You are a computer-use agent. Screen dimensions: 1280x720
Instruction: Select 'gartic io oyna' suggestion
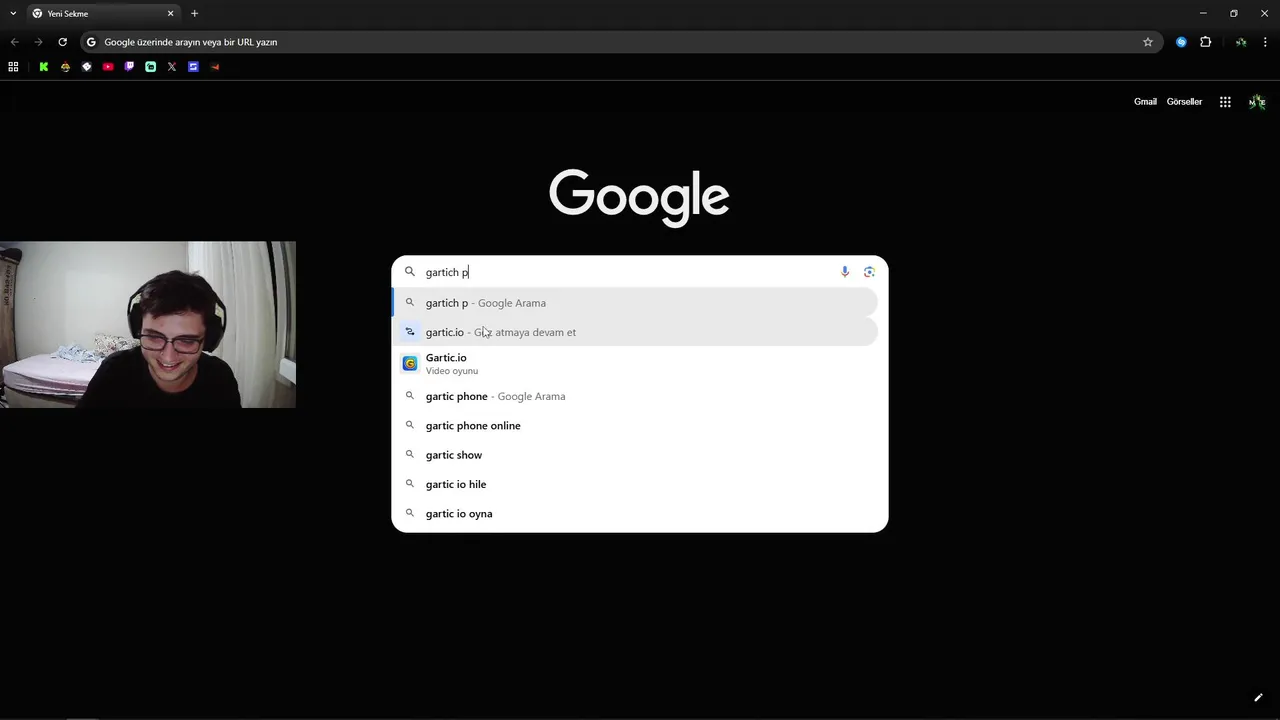635,514
